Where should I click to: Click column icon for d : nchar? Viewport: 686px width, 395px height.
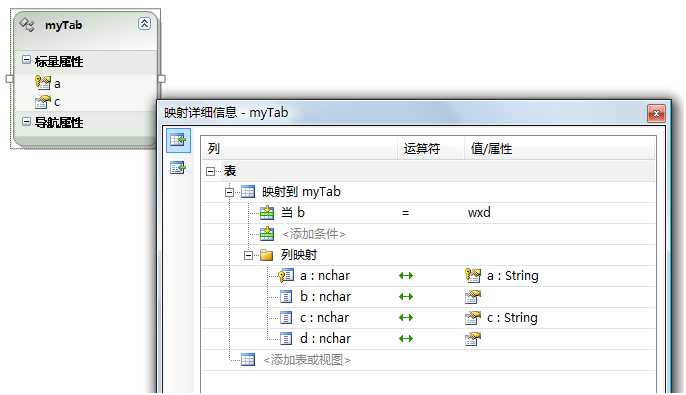[286, 339]
